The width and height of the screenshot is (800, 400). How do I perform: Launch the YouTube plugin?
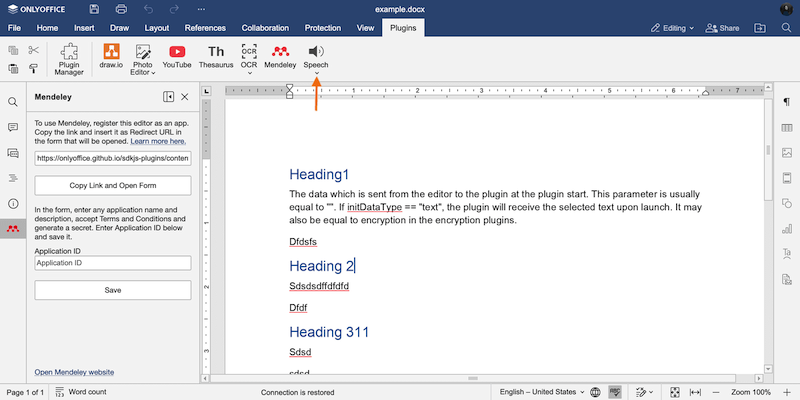pyautogui.click(x=177, y=56)
